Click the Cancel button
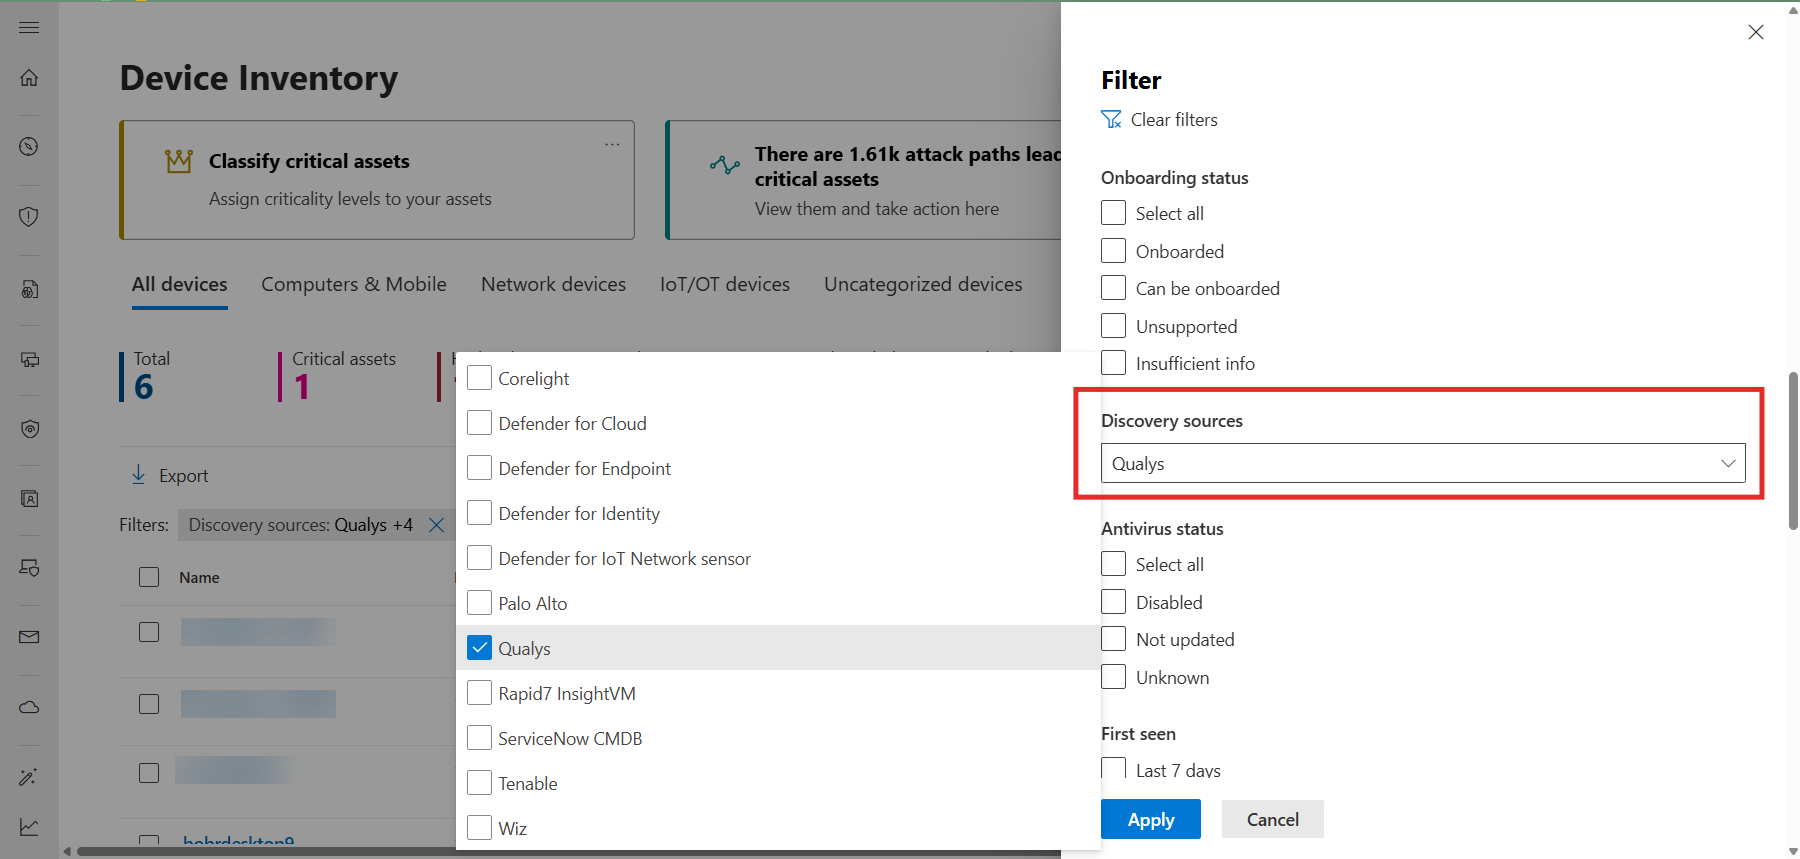1800x859 pixels. 1272,819
